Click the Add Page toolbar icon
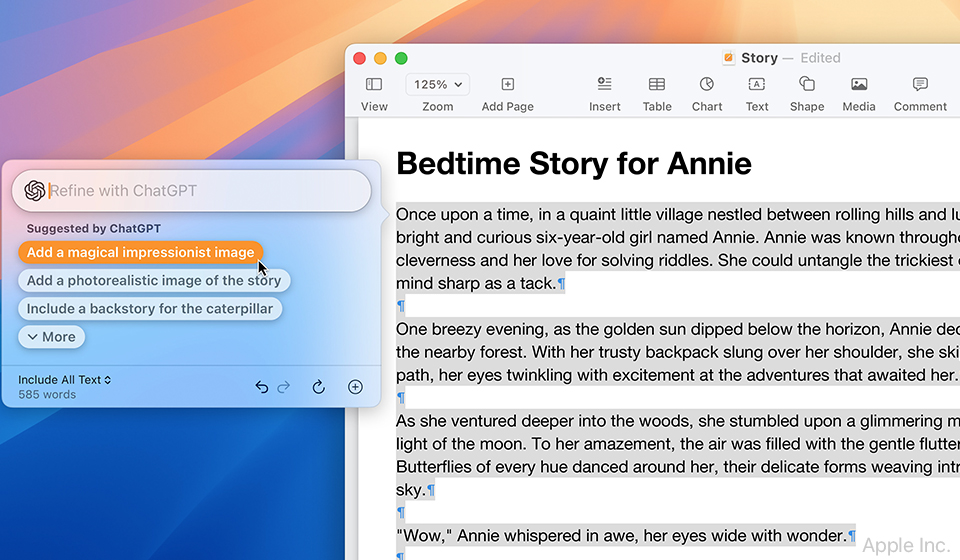Screen dimensions: 960x560 pos(507,85)
